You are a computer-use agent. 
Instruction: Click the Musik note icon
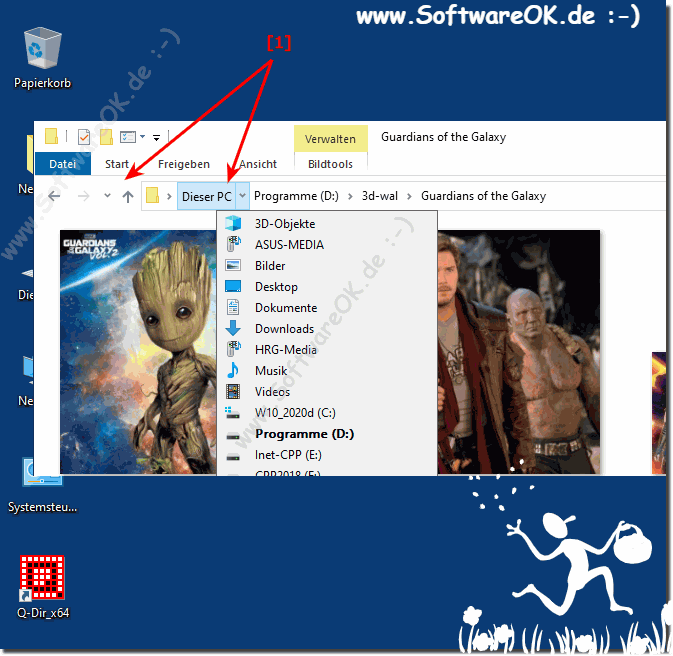[233, 370]
